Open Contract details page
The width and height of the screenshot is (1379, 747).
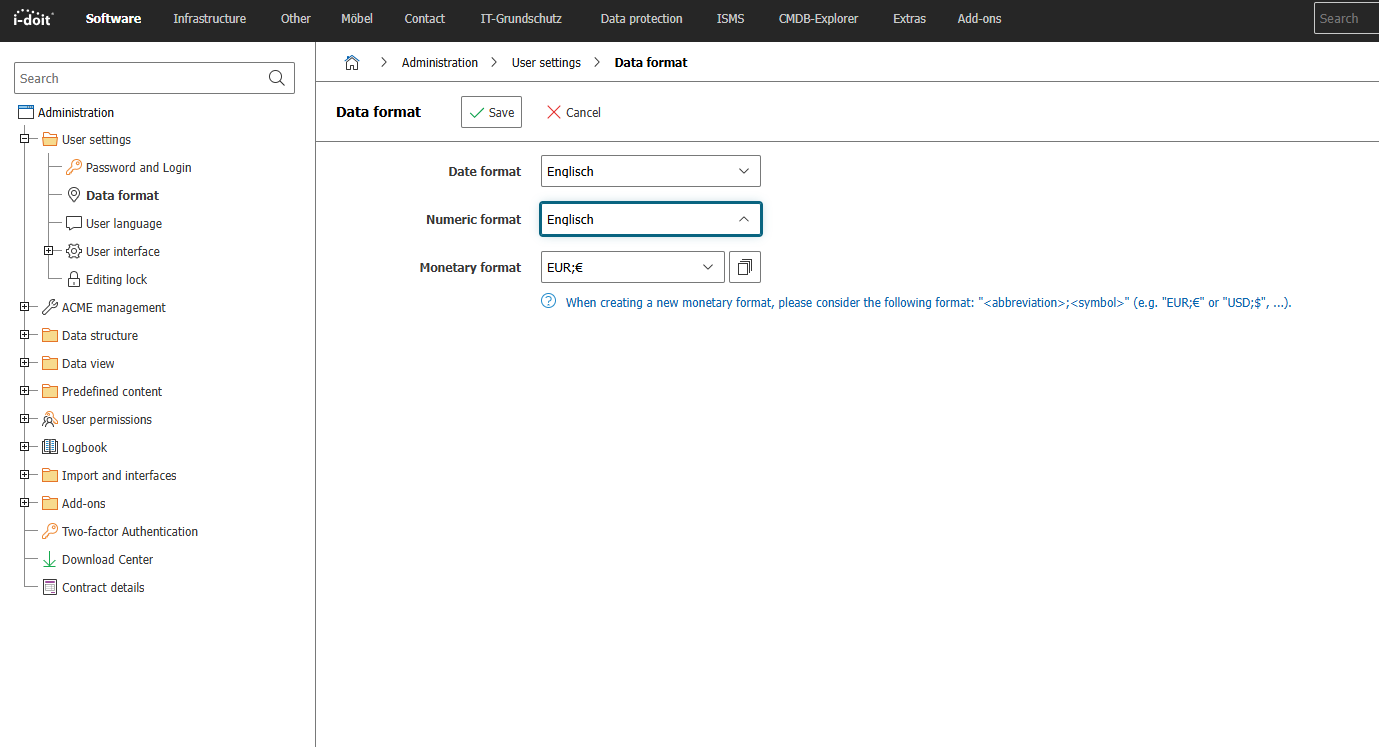103,588
